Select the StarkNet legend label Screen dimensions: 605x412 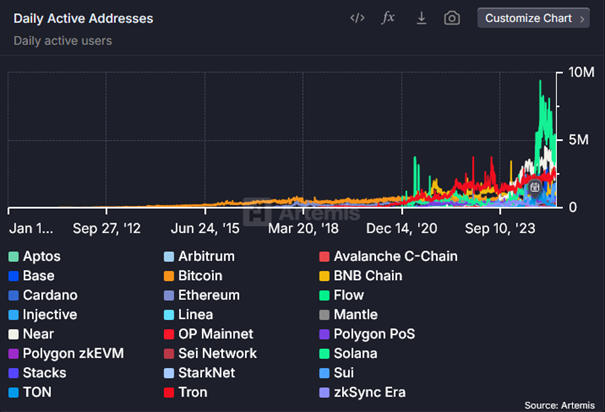206,373
